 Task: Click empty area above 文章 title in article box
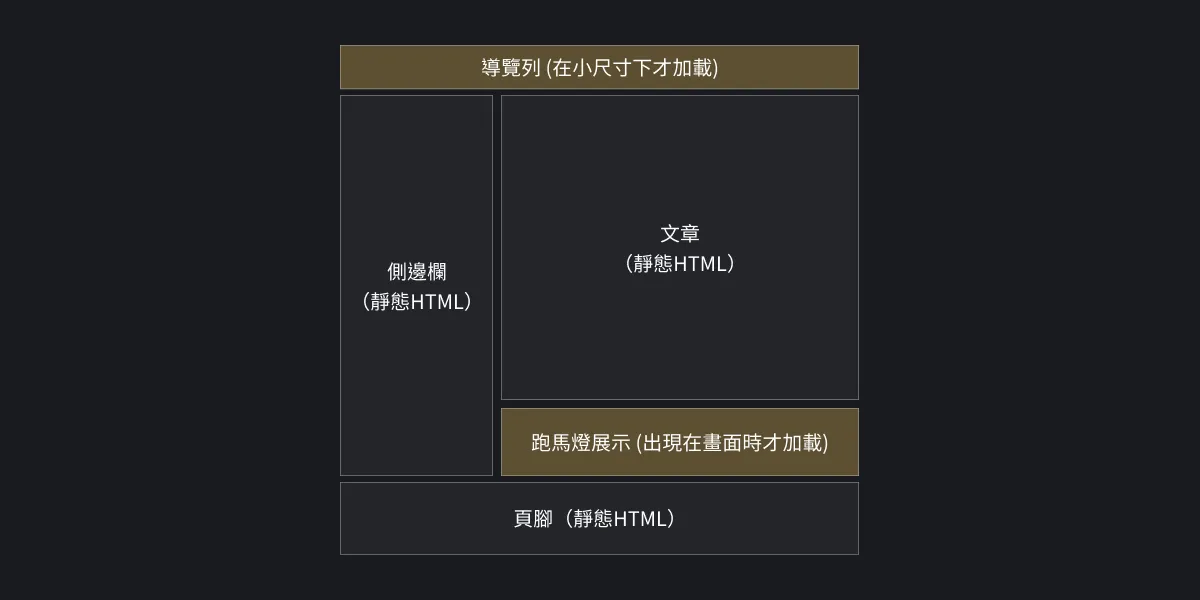coord(679,150)
